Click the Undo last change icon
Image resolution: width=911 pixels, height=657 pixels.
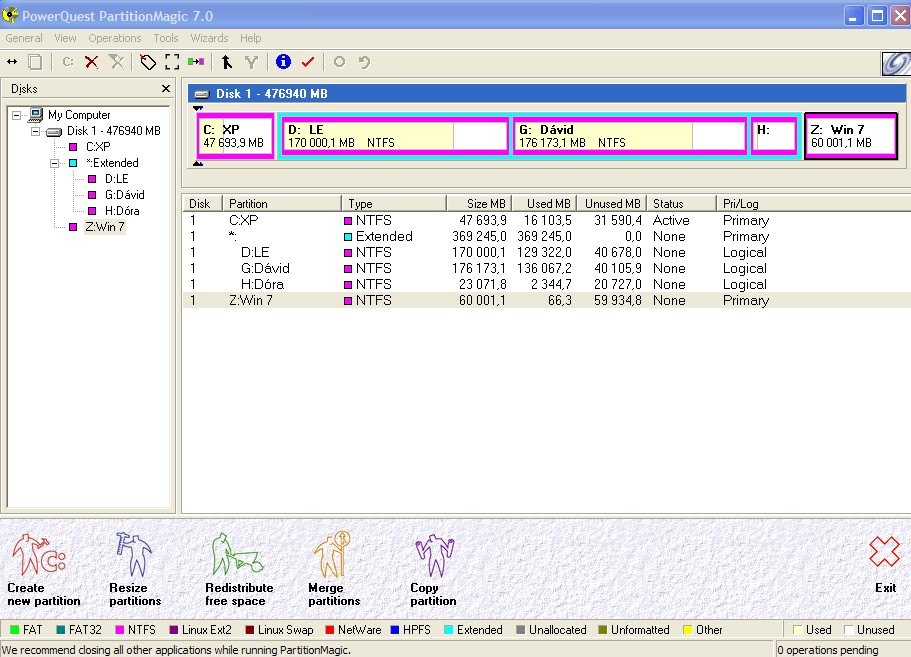pyautogui.click(x=364, y=62)
